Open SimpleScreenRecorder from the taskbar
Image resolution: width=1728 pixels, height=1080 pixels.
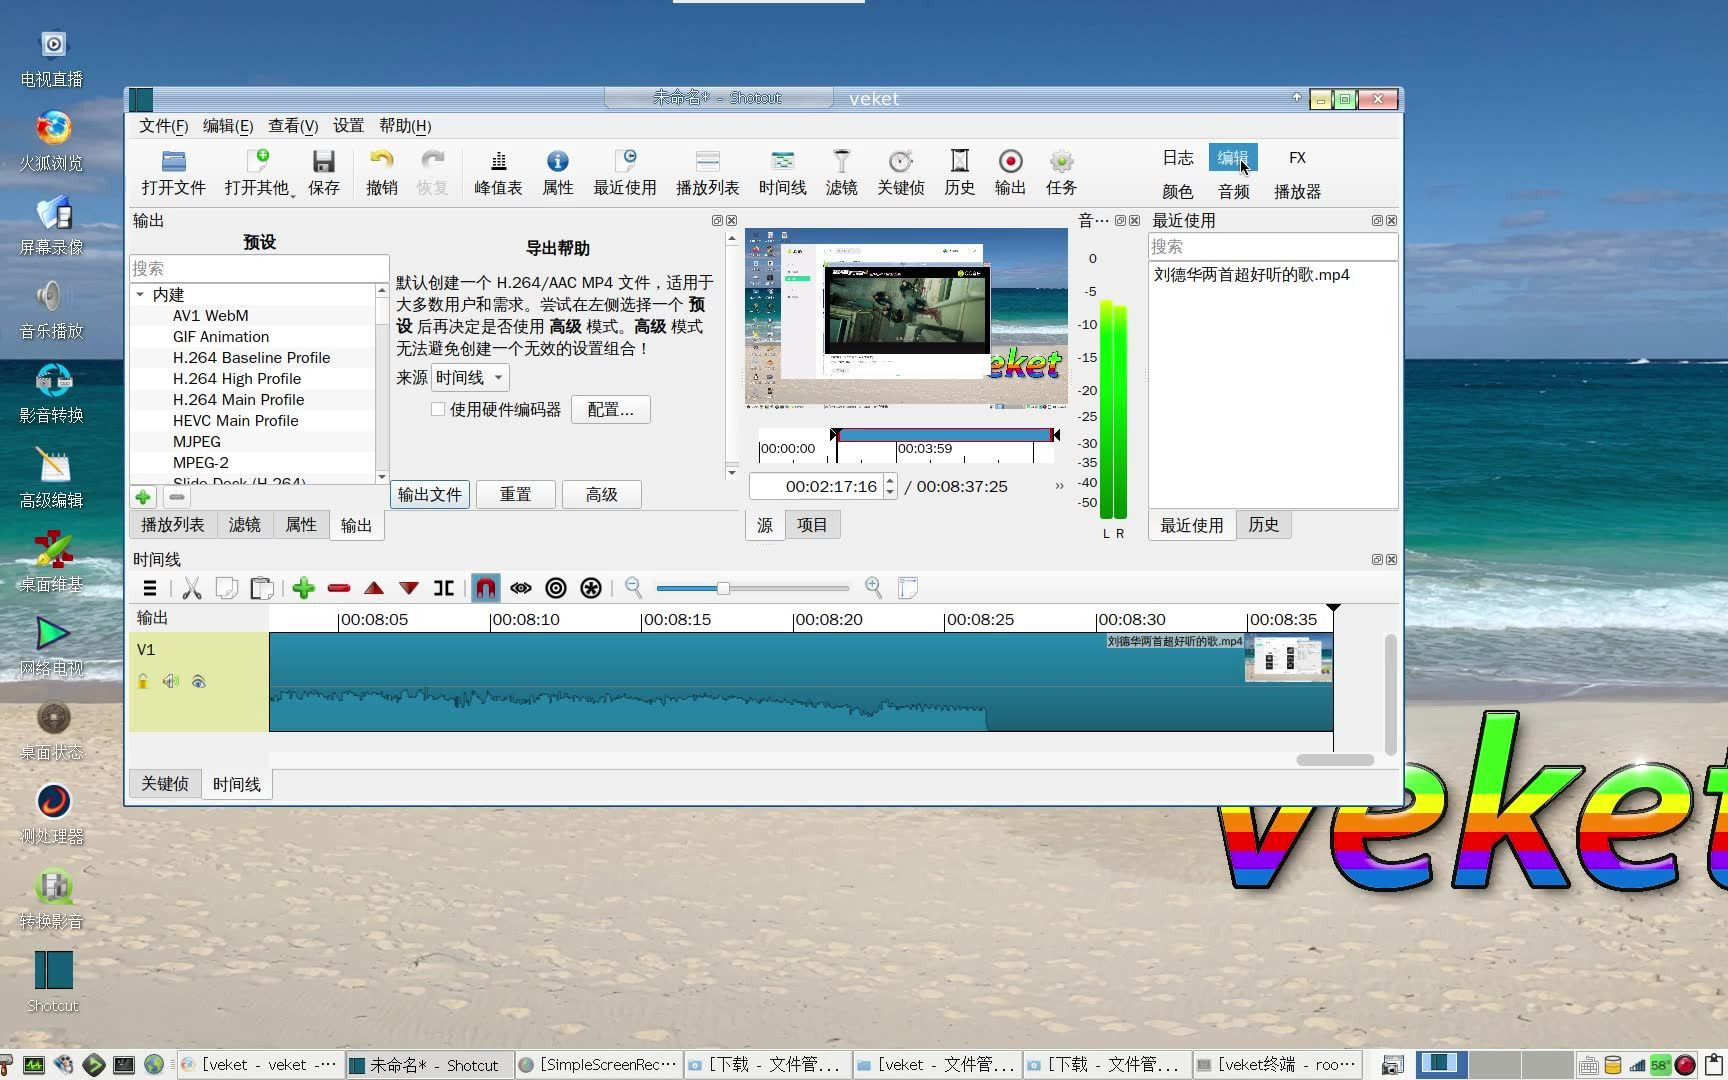598,1065
